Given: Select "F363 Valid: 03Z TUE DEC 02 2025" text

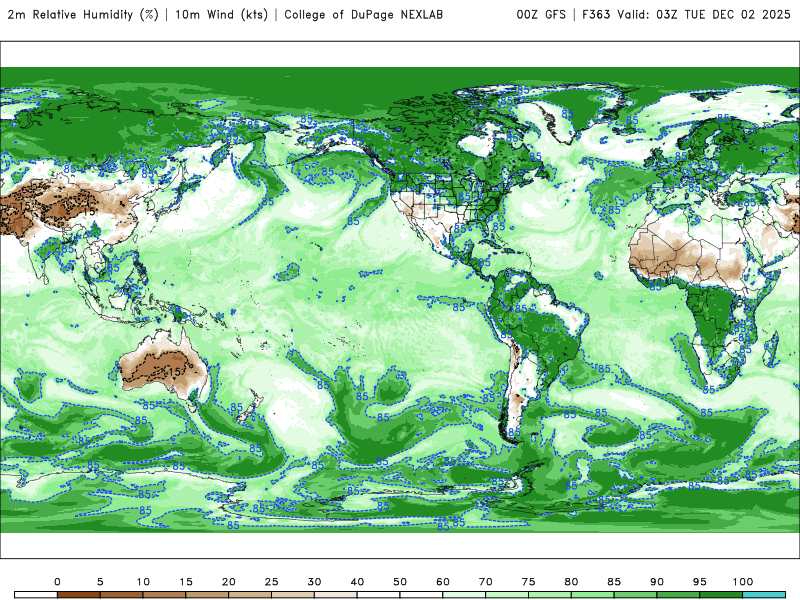Looking at the screenshot, I should point(686,15).
